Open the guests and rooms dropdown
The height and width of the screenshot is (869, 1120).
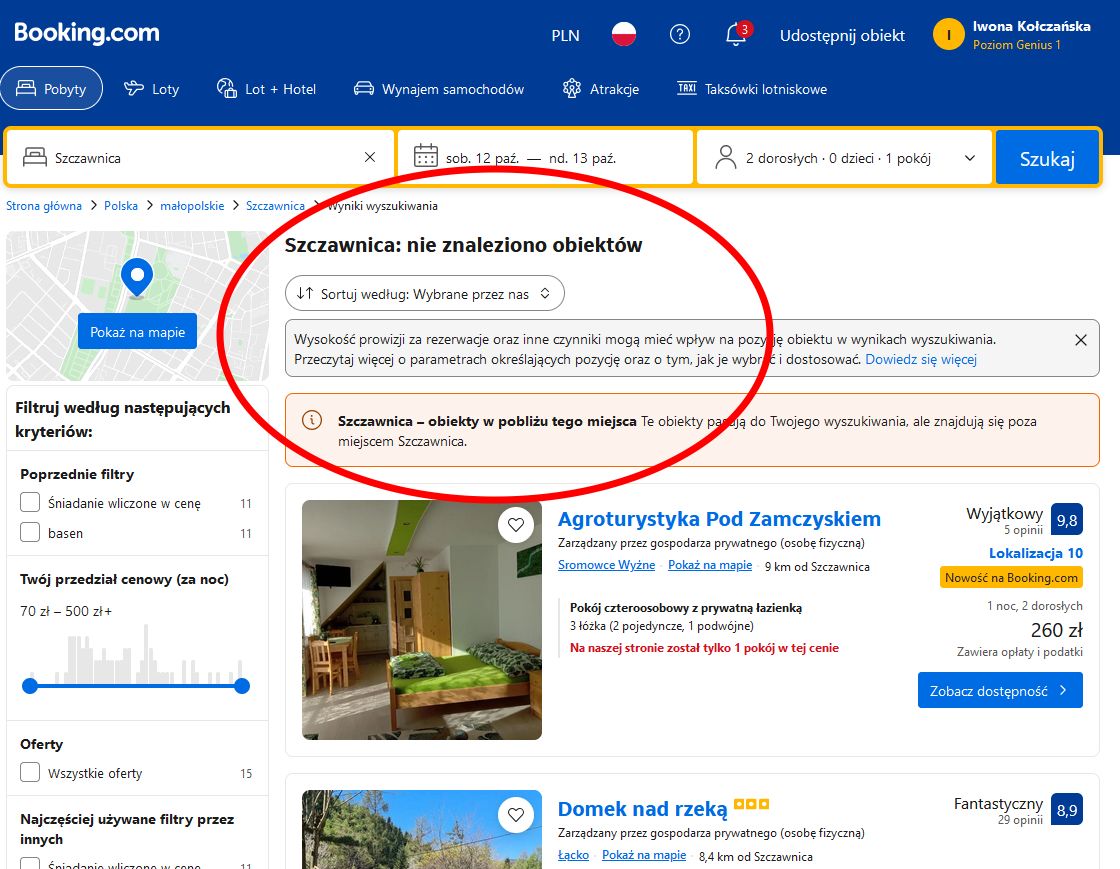pyautogui.click(x=844, y=158)
